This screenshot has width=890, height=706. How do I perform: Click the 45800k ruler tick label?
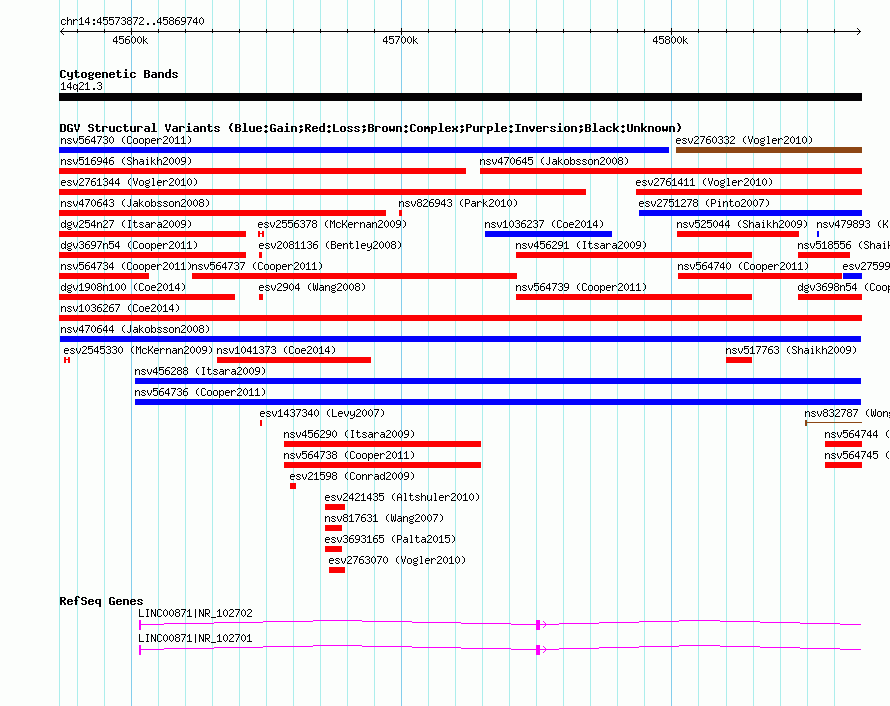(670, 40)
